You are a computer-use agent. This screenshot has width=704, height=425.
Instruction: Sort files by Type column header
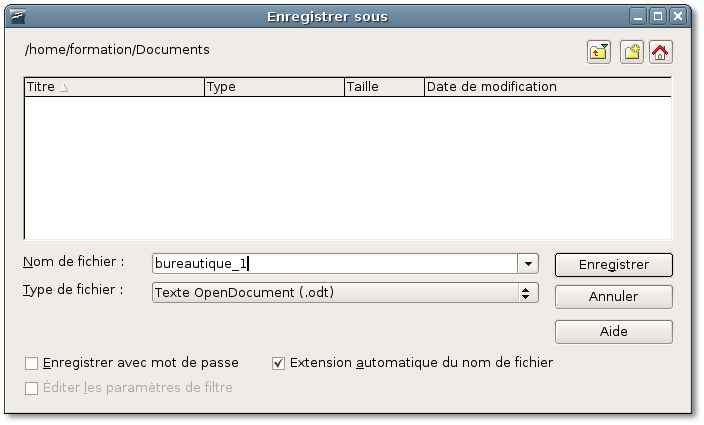coord(274,87)
